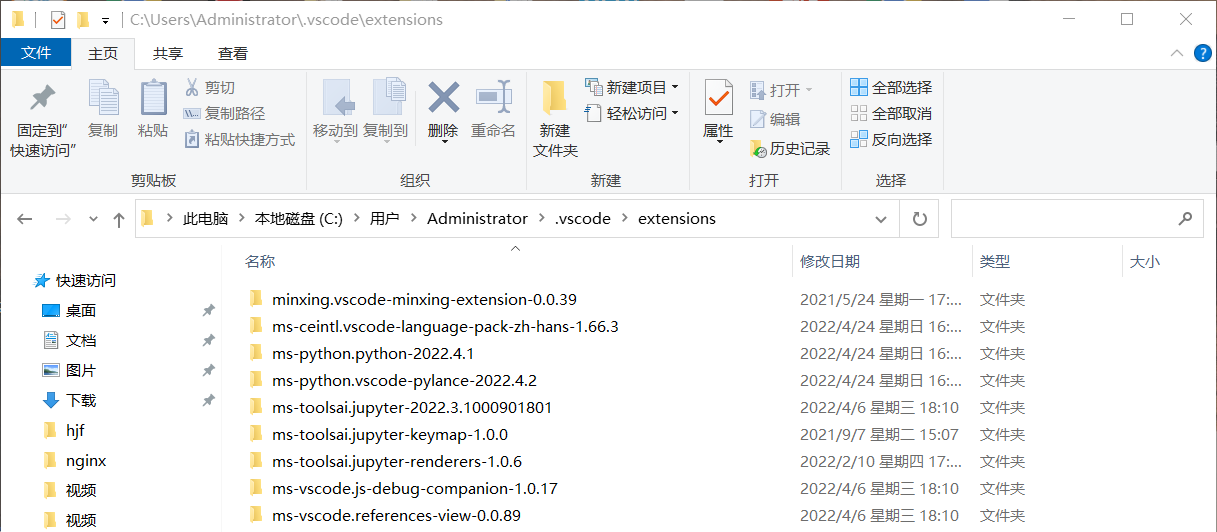
Task: Click the Cut (剪切) scissors icon
Action: pos(192,88)
